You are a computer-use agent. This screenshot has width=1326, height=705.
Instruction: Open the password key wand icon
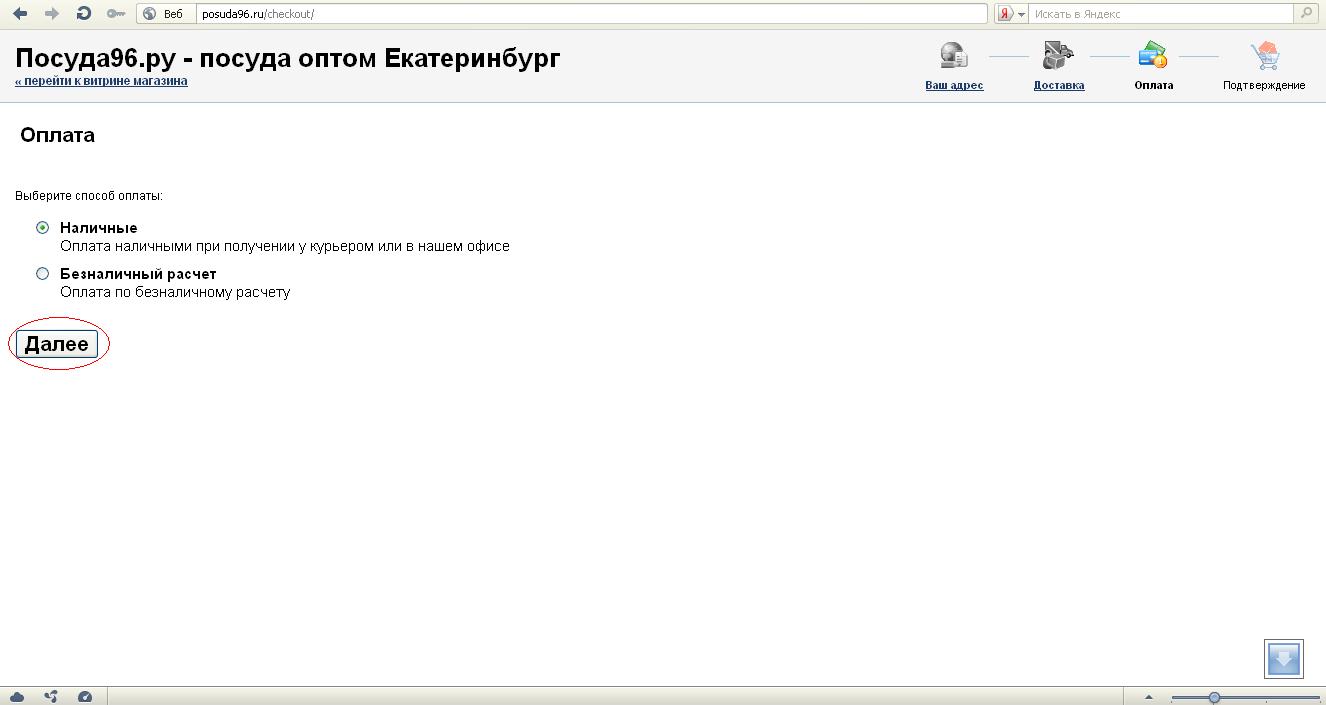116,14
